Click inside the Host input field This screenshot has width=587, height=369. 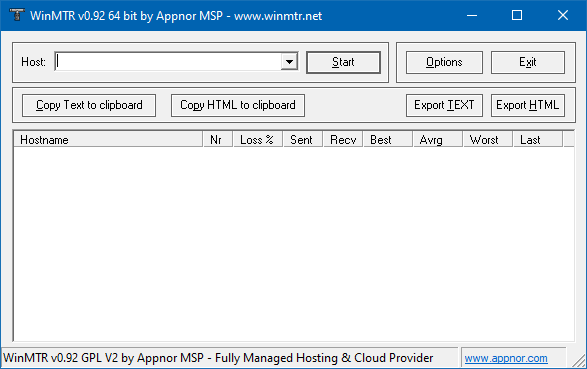[168, 62]
